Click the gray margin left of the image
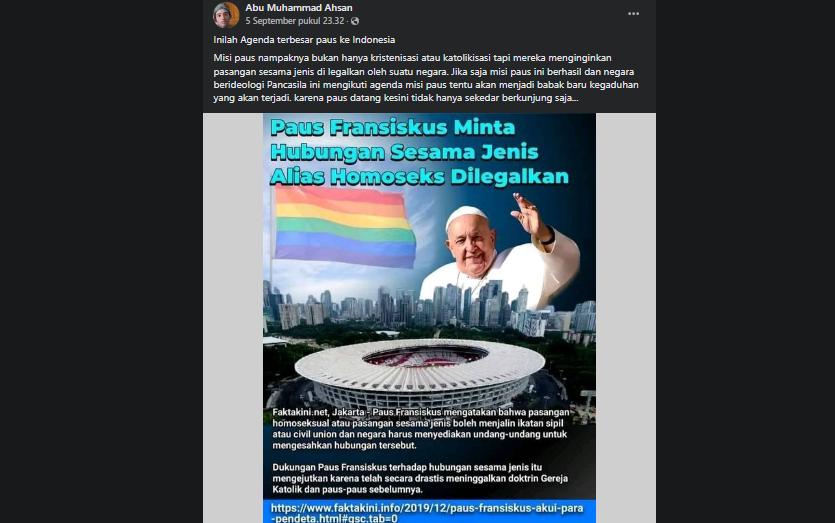The height and width of the screenshot is (523, 835). 233,318
